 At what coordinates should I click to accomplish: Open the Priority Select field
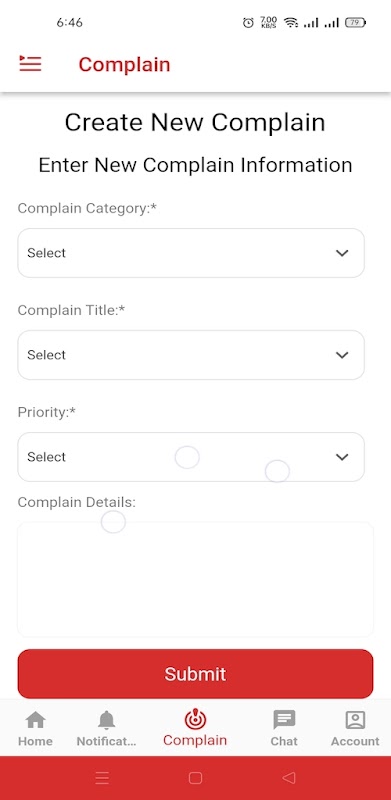pyautogui.click(x=191, y=457)
